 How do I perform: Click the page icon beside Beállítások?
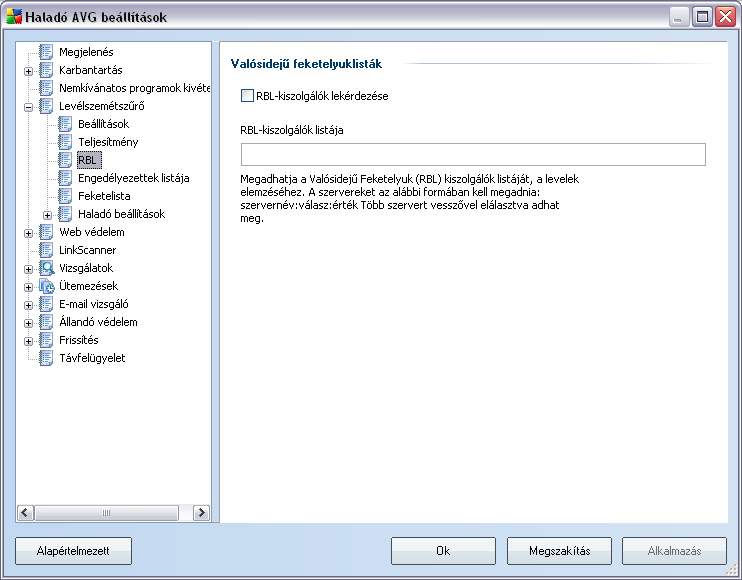[x=65, y=123]
